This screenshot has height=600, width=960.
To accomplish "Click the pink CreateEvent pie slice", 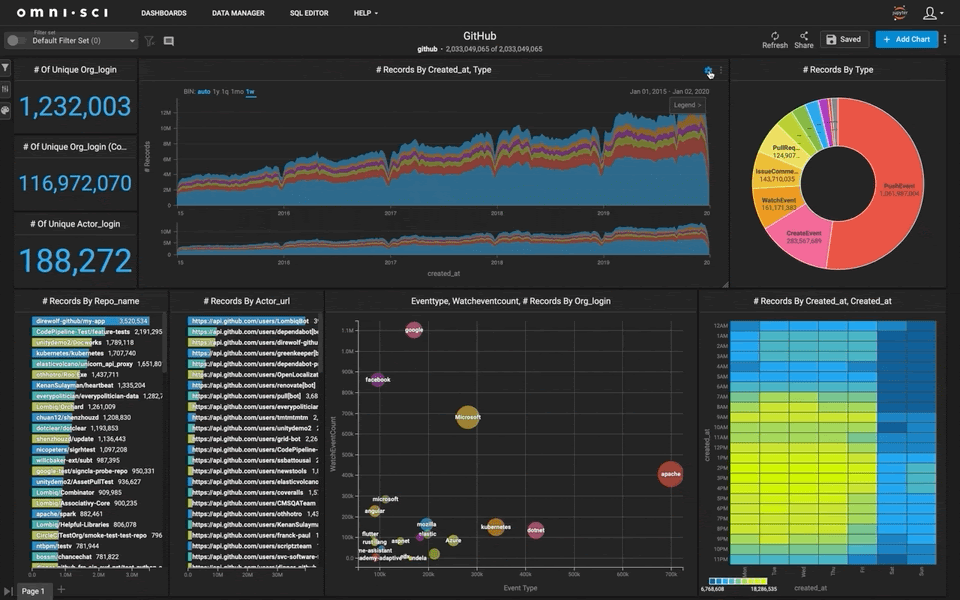I will [803, 237].
